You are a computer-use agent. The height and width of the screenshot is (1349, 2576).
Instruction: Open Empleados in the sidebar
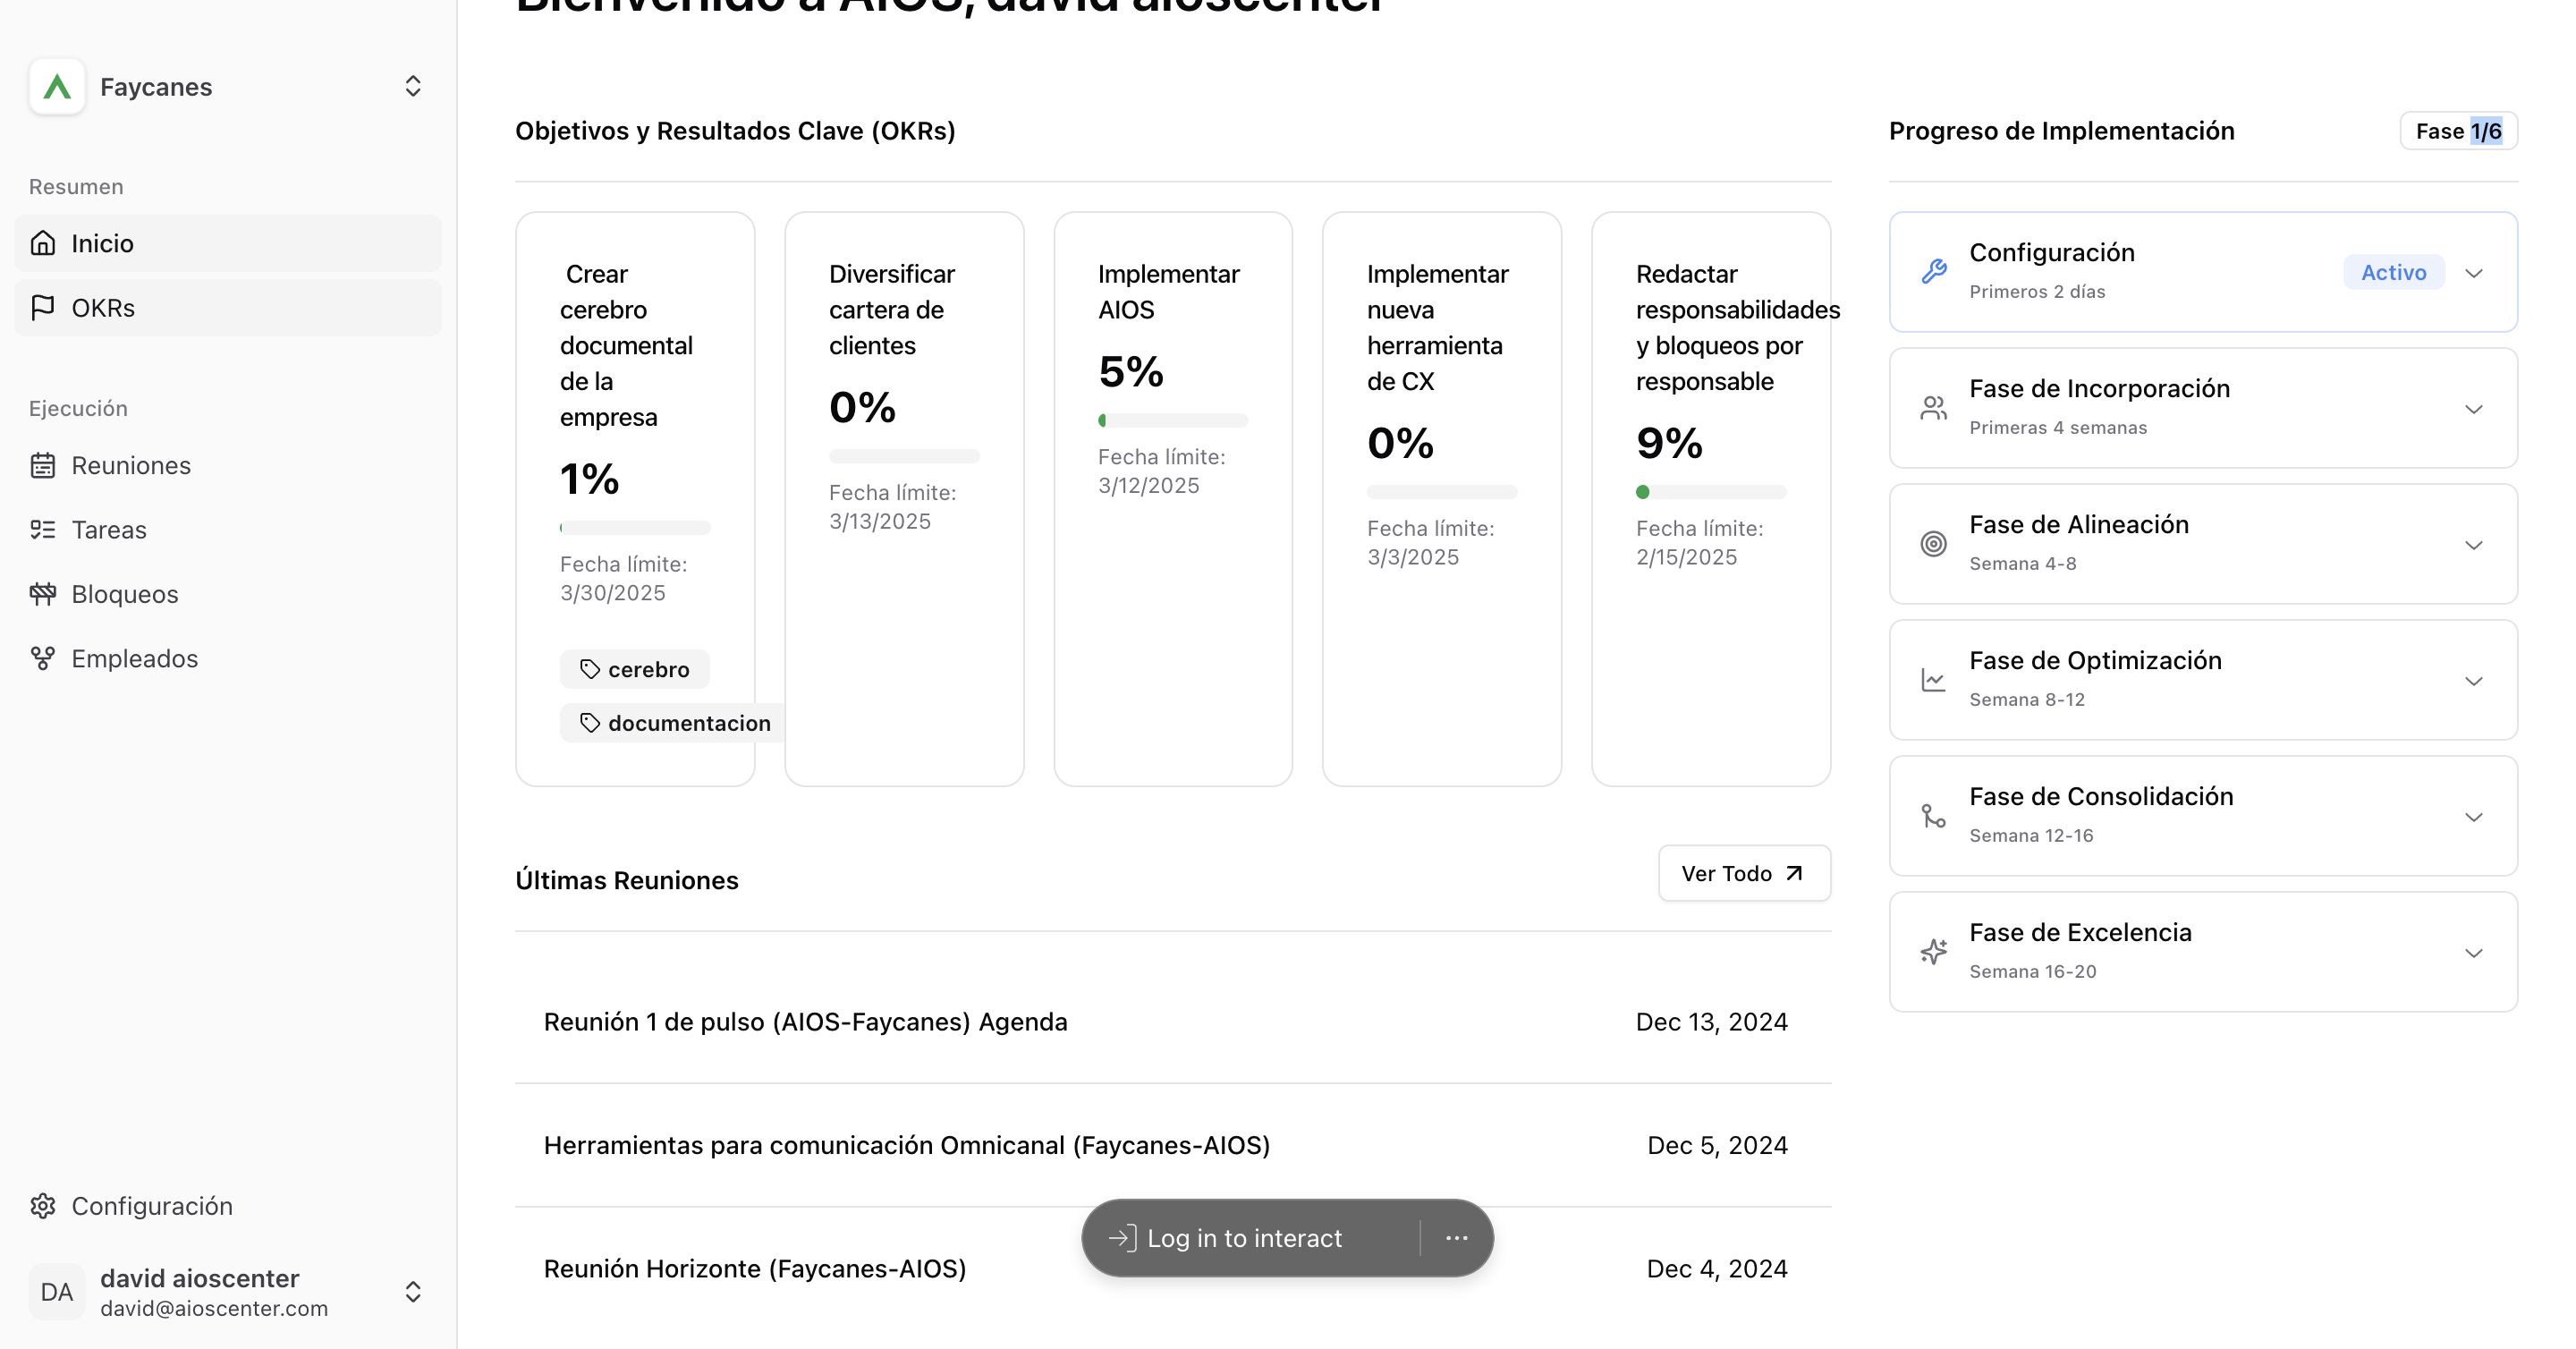(228, 659)
